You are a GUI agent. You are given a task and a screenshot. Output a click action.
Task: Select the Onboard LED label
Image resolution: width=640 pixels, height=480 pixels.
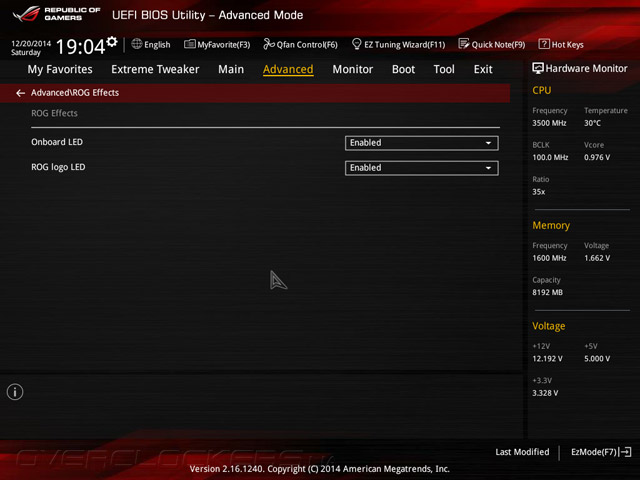pyautogui.click(x=57, y=142)
